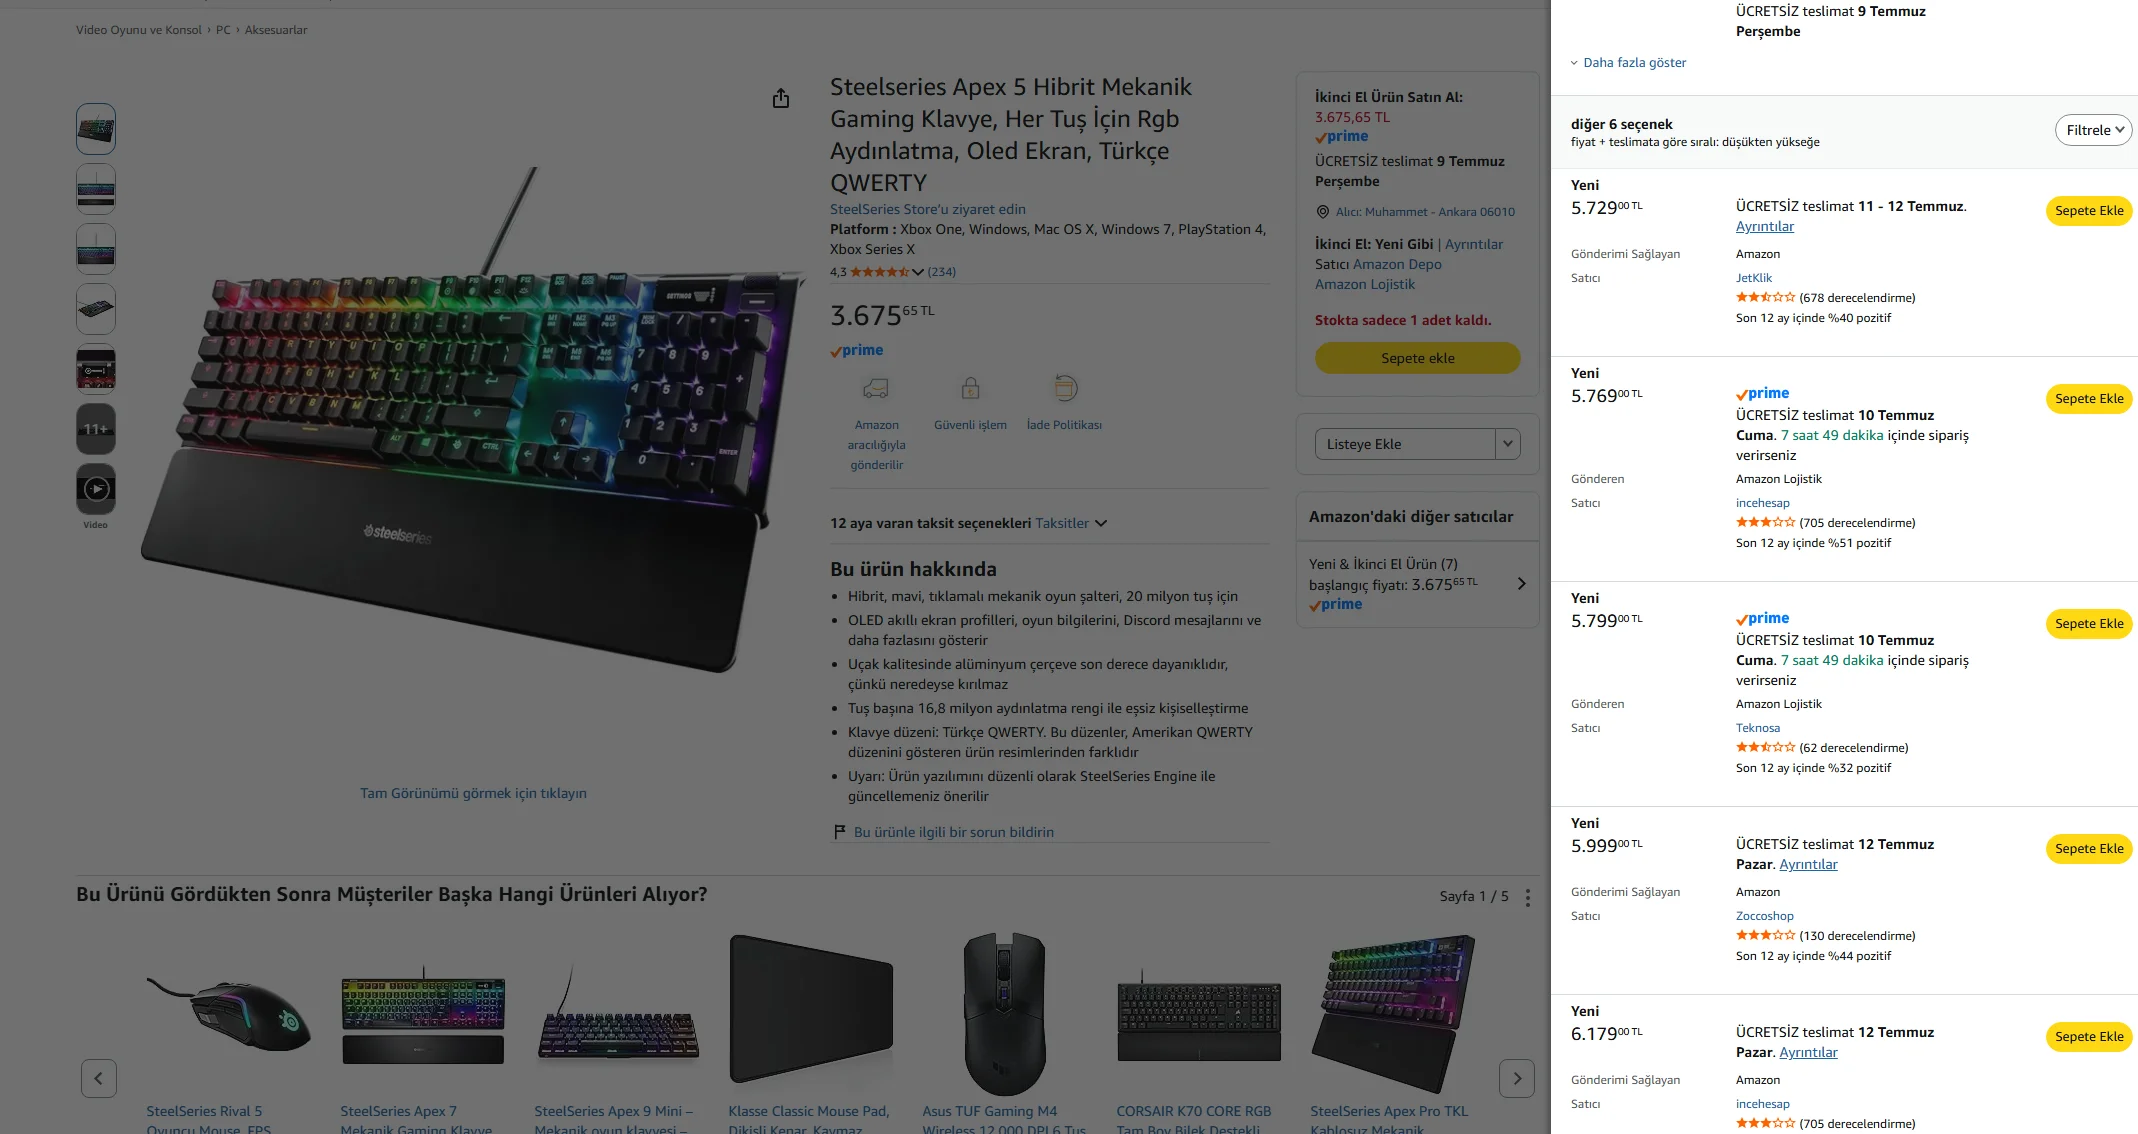
Task: Play the product video thumbnail
Action: coord(96,489)
